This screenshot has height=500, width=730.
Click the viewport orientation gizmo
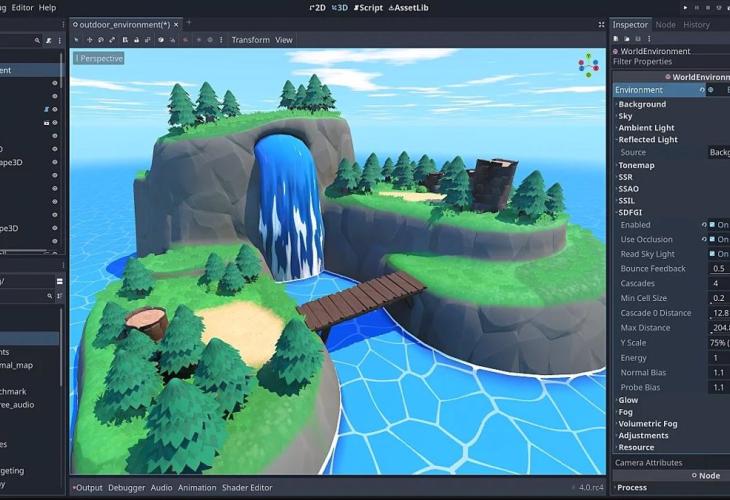coord(587,66)
